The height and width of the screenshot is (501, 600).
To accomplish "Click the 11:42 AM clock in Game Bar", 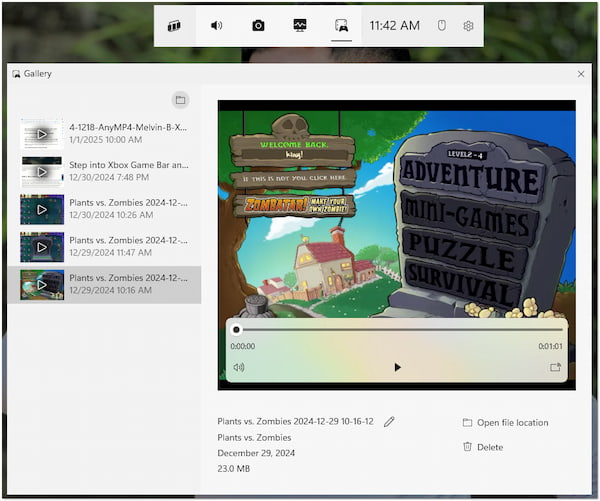I will 395,26.
